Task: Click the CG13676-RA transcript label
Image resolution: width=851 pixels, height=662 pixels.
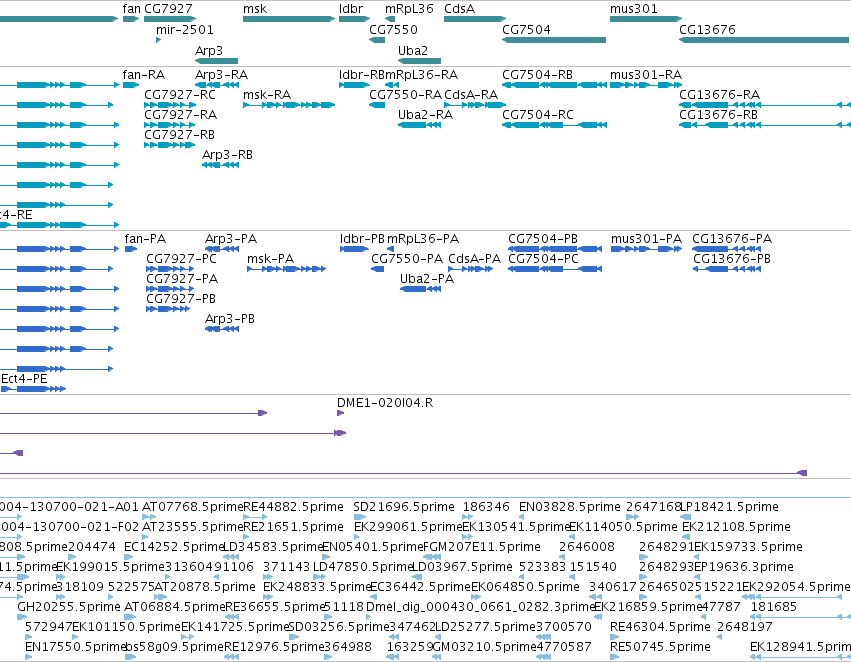Action: coord(719,94)
